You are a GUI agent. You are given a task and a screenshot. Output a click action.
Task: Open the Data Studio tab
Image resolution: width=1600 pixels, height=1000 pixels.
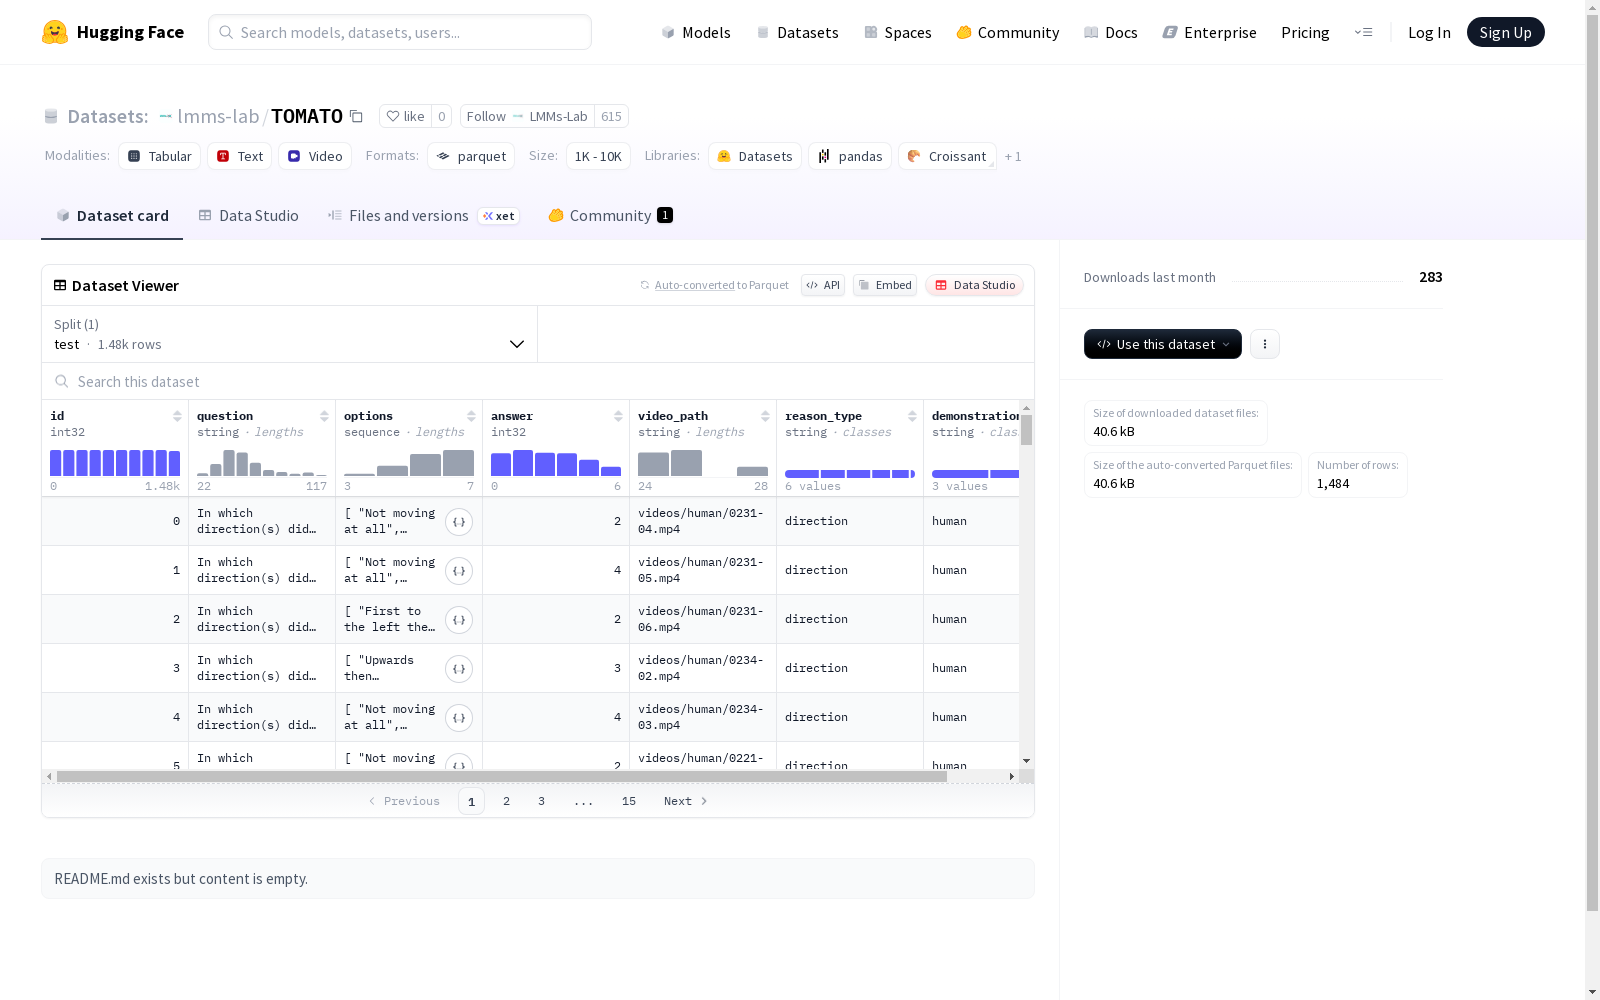click(x=249, y=216)
